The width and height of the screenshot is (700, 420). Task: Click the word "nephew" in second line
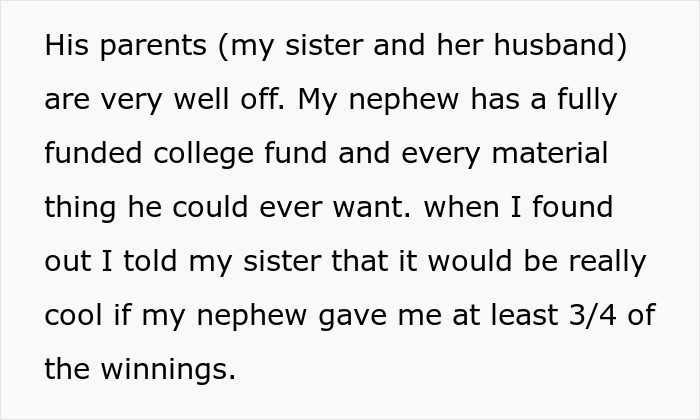coord(404,101)
